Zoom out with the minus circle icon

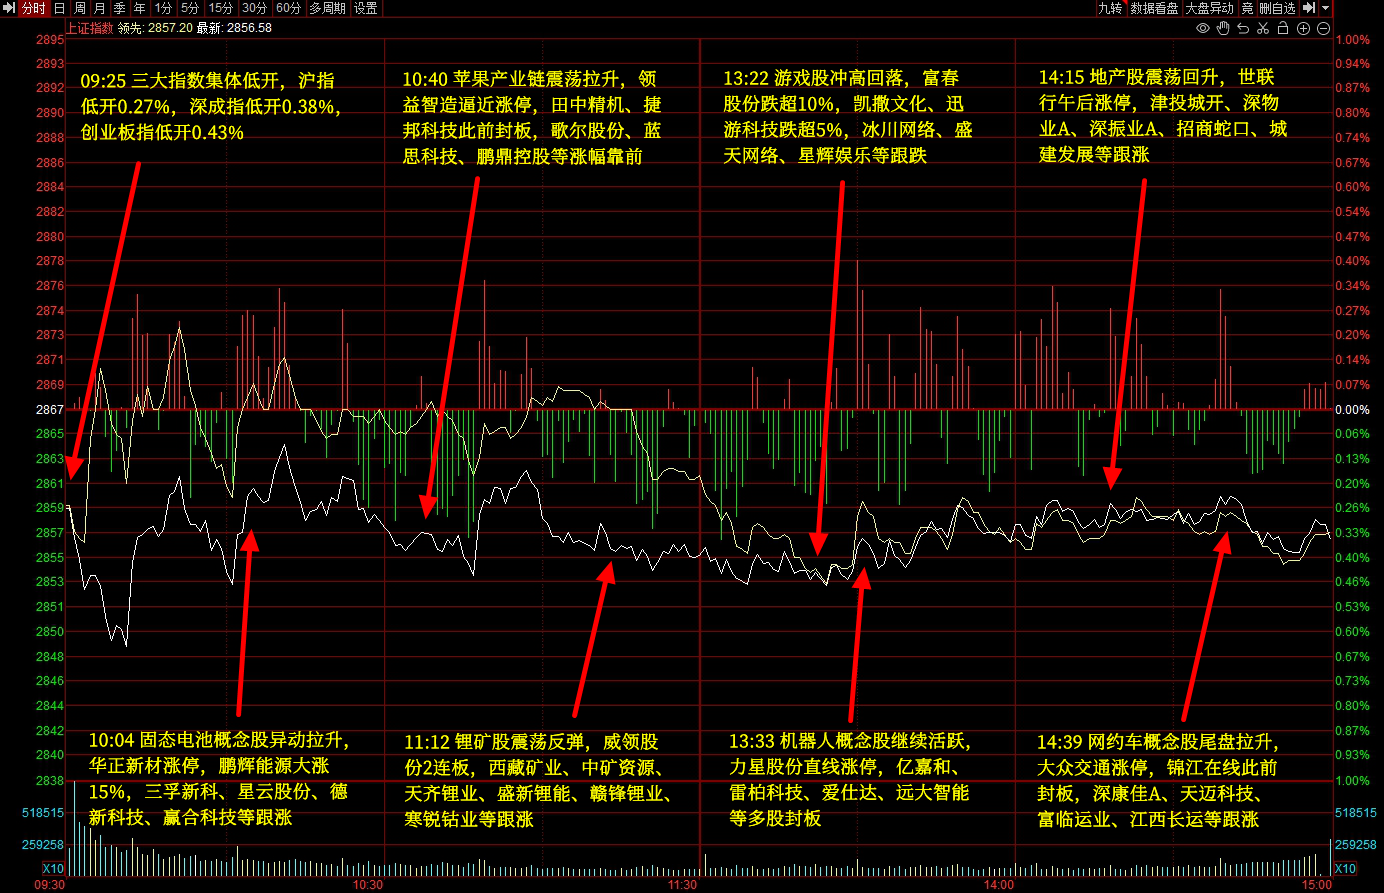(1323, 28)
